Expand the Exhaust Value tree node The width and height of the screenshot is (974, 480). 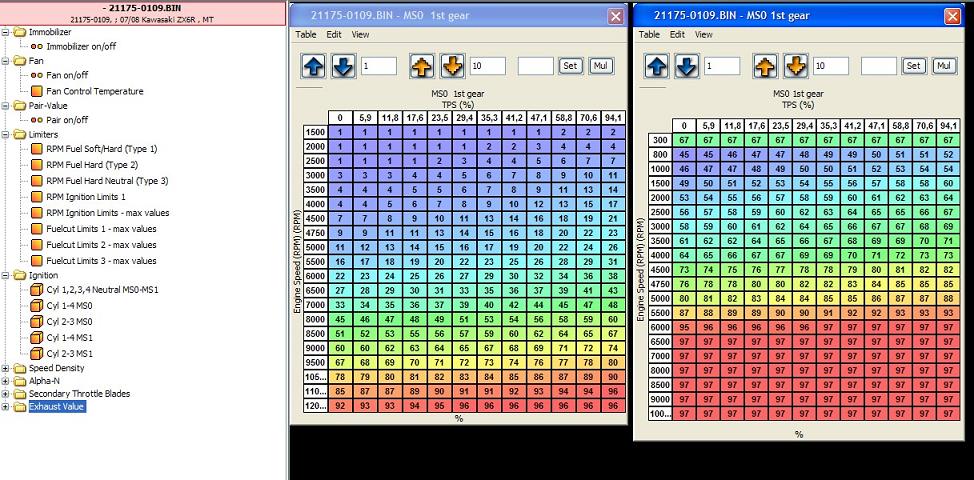[7, 406]
